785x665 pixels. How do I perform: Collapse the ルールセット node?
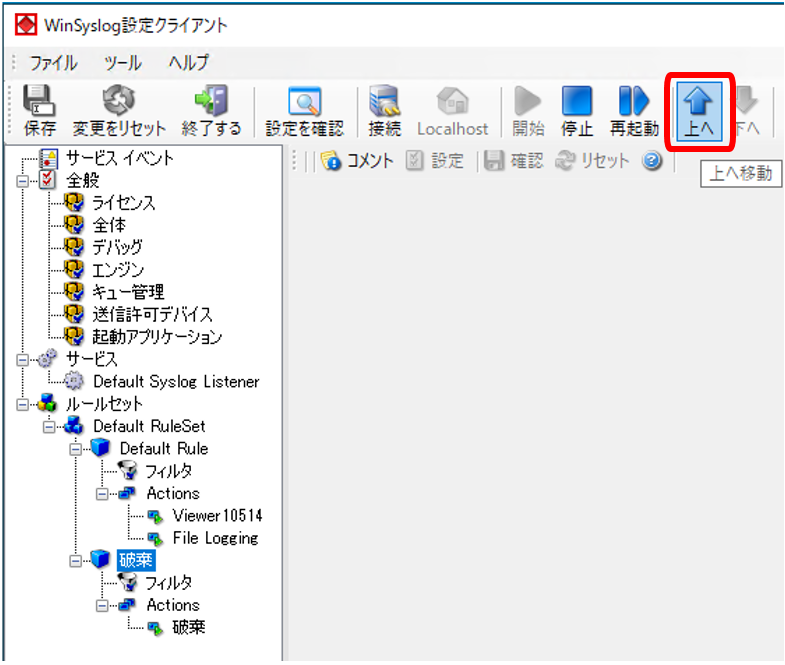[x=23, y=404]
